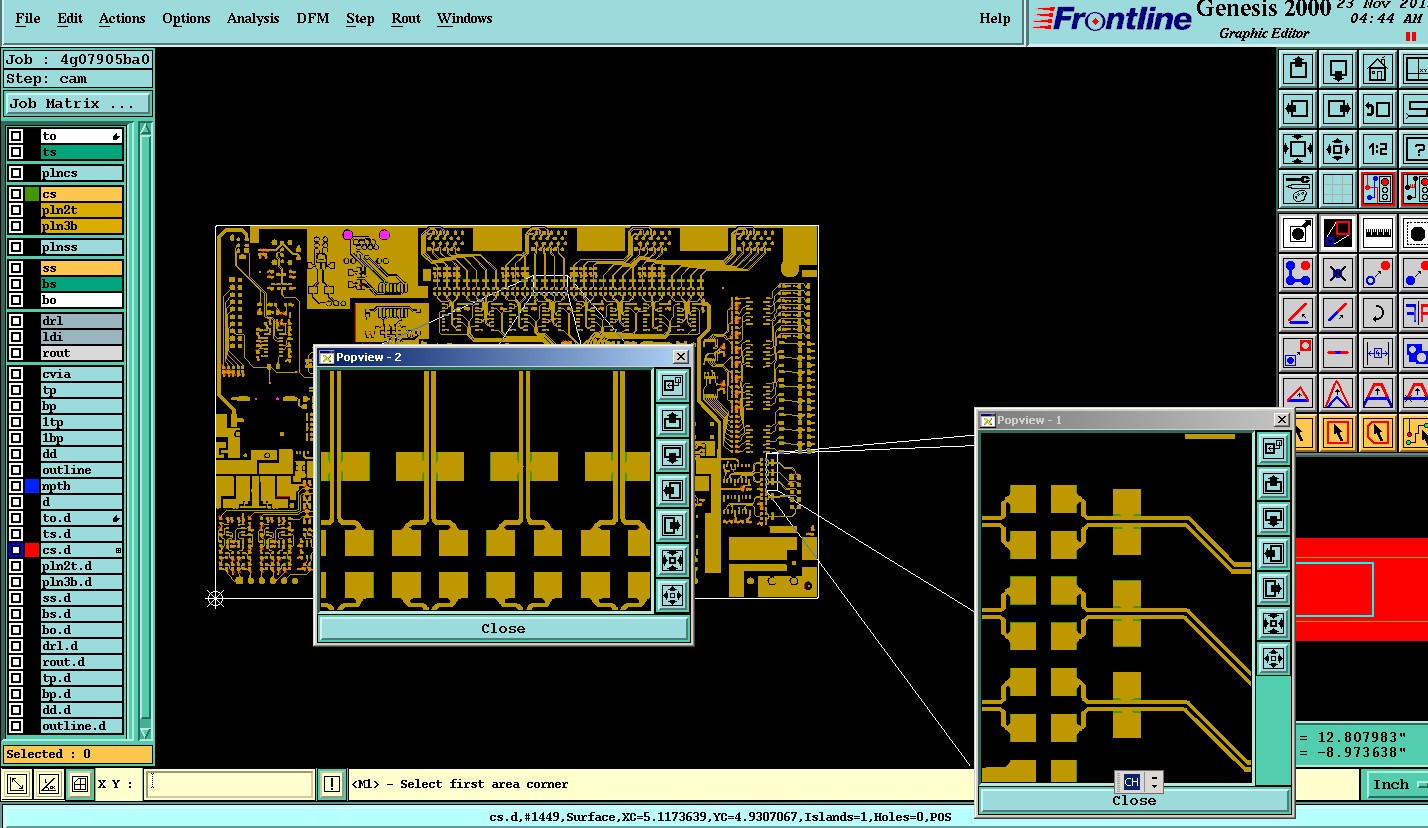Select the move point tool with red dot
This screenshot has width=1428, height=828.
point(1378,272)
